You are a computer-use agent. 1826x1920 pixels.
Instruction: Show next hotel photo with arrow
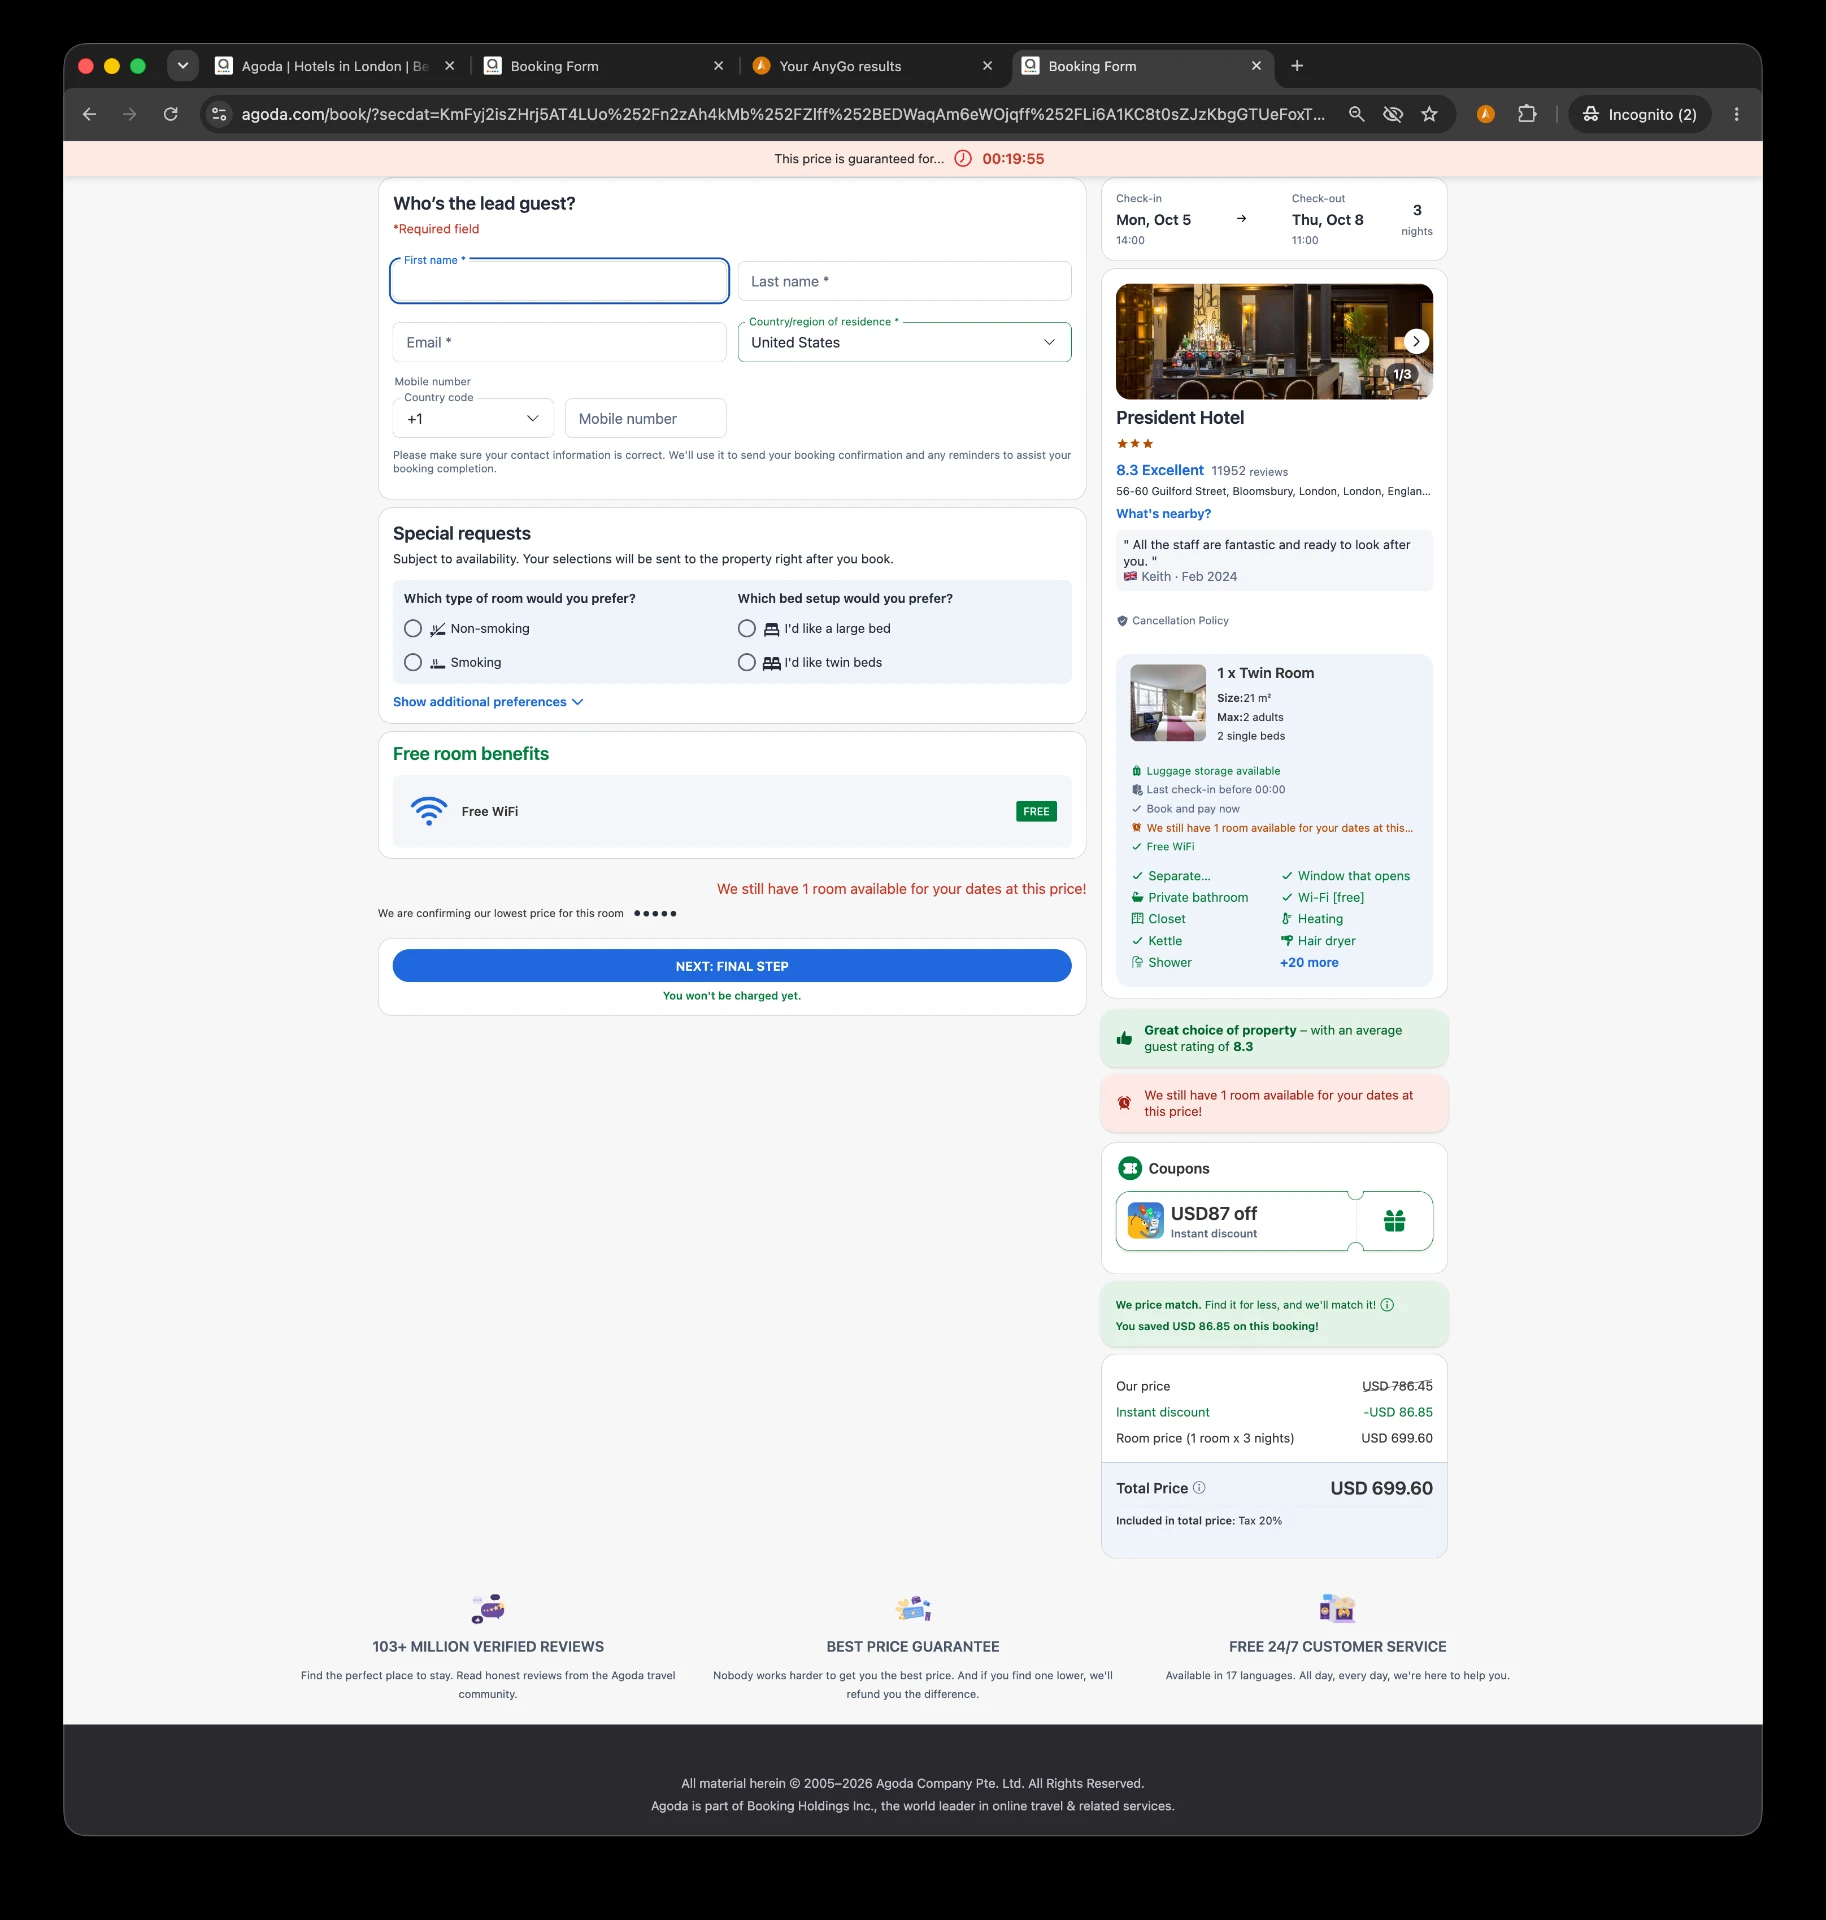[x=1415, y=341]
